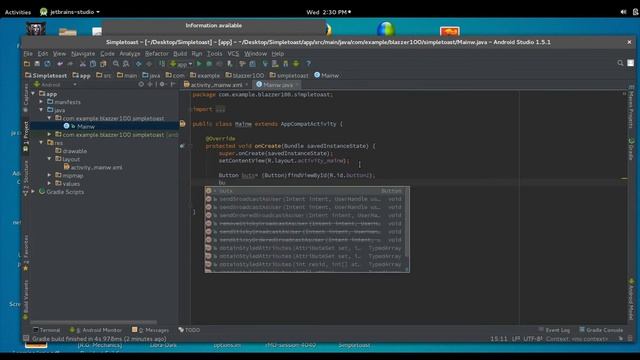Open the File menu
The width and height of the screenshot is (640, 360).
(x=28, y=53)
